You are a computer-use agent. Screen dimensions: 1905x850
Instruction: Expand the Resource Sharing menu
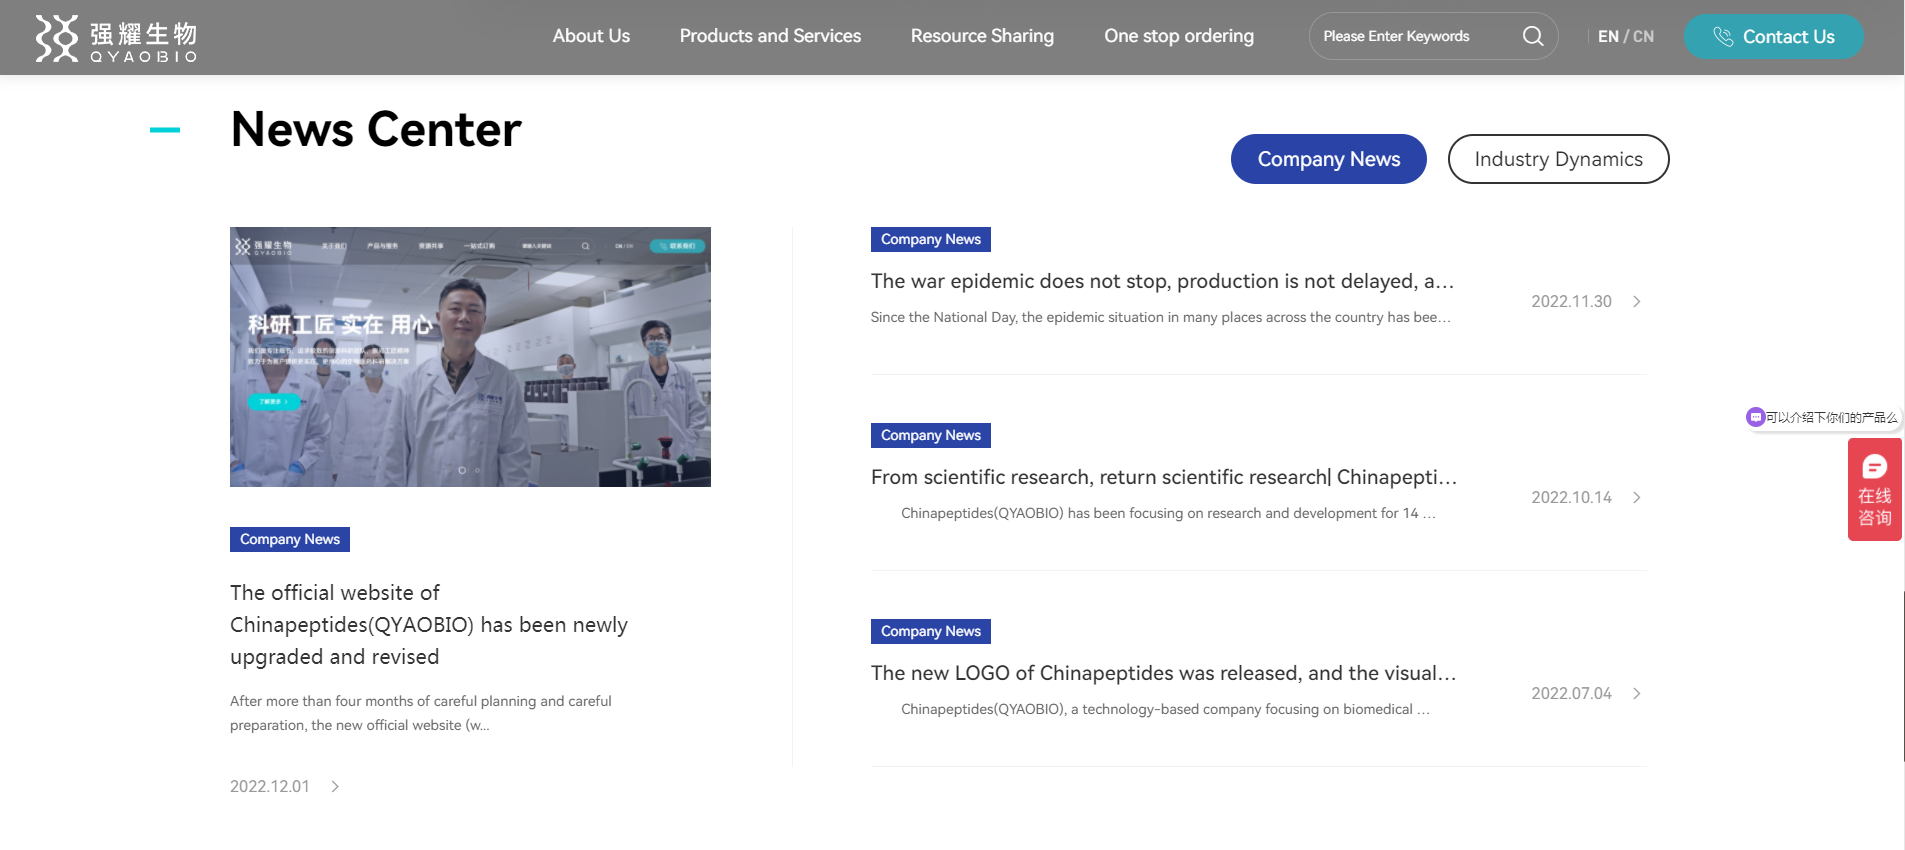(982, 36)
